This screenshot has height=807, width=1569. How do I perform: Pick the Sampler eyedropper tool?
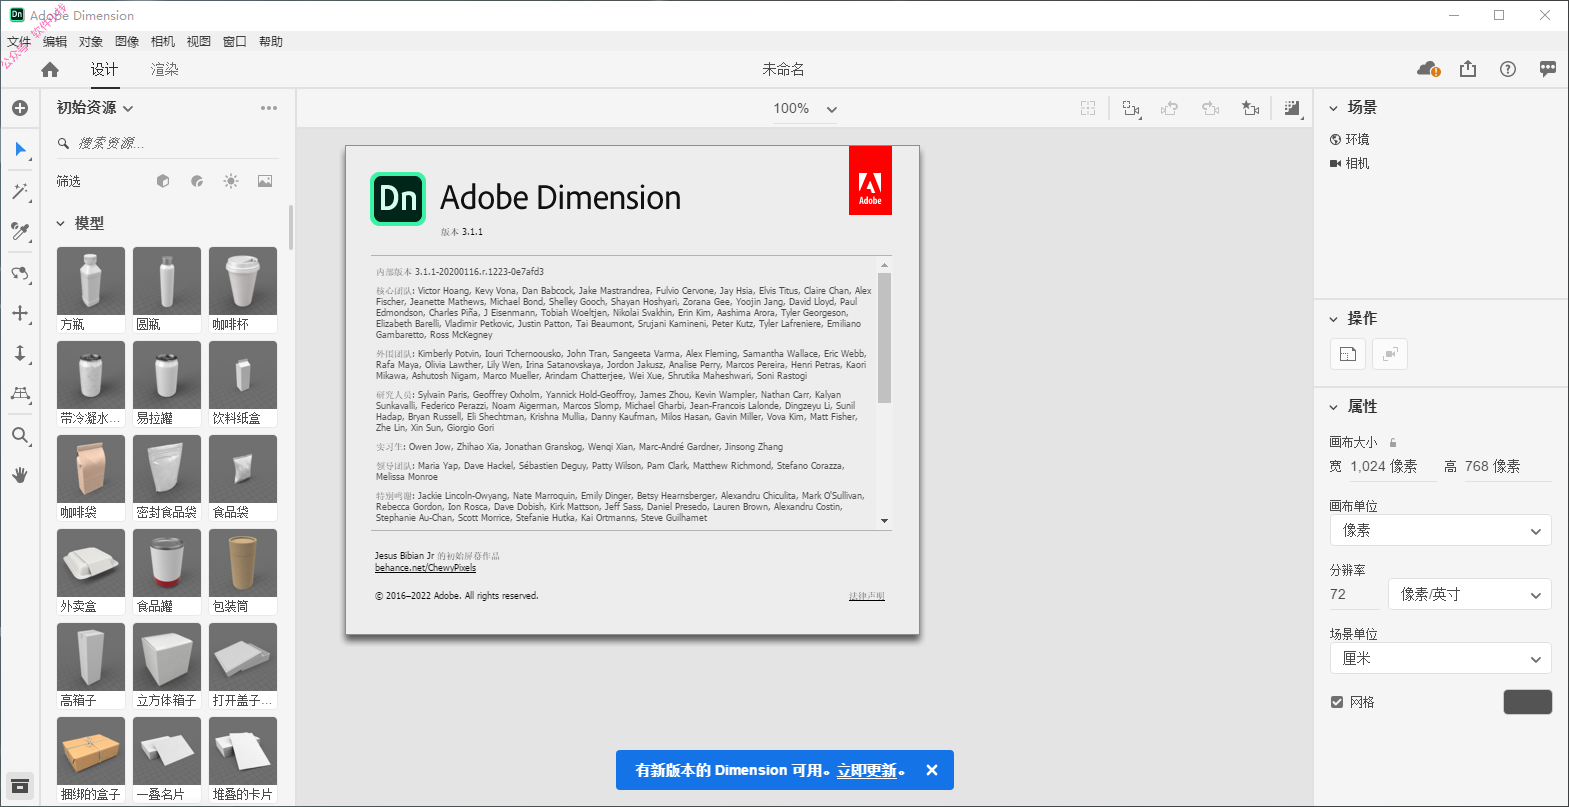(20, 232)
